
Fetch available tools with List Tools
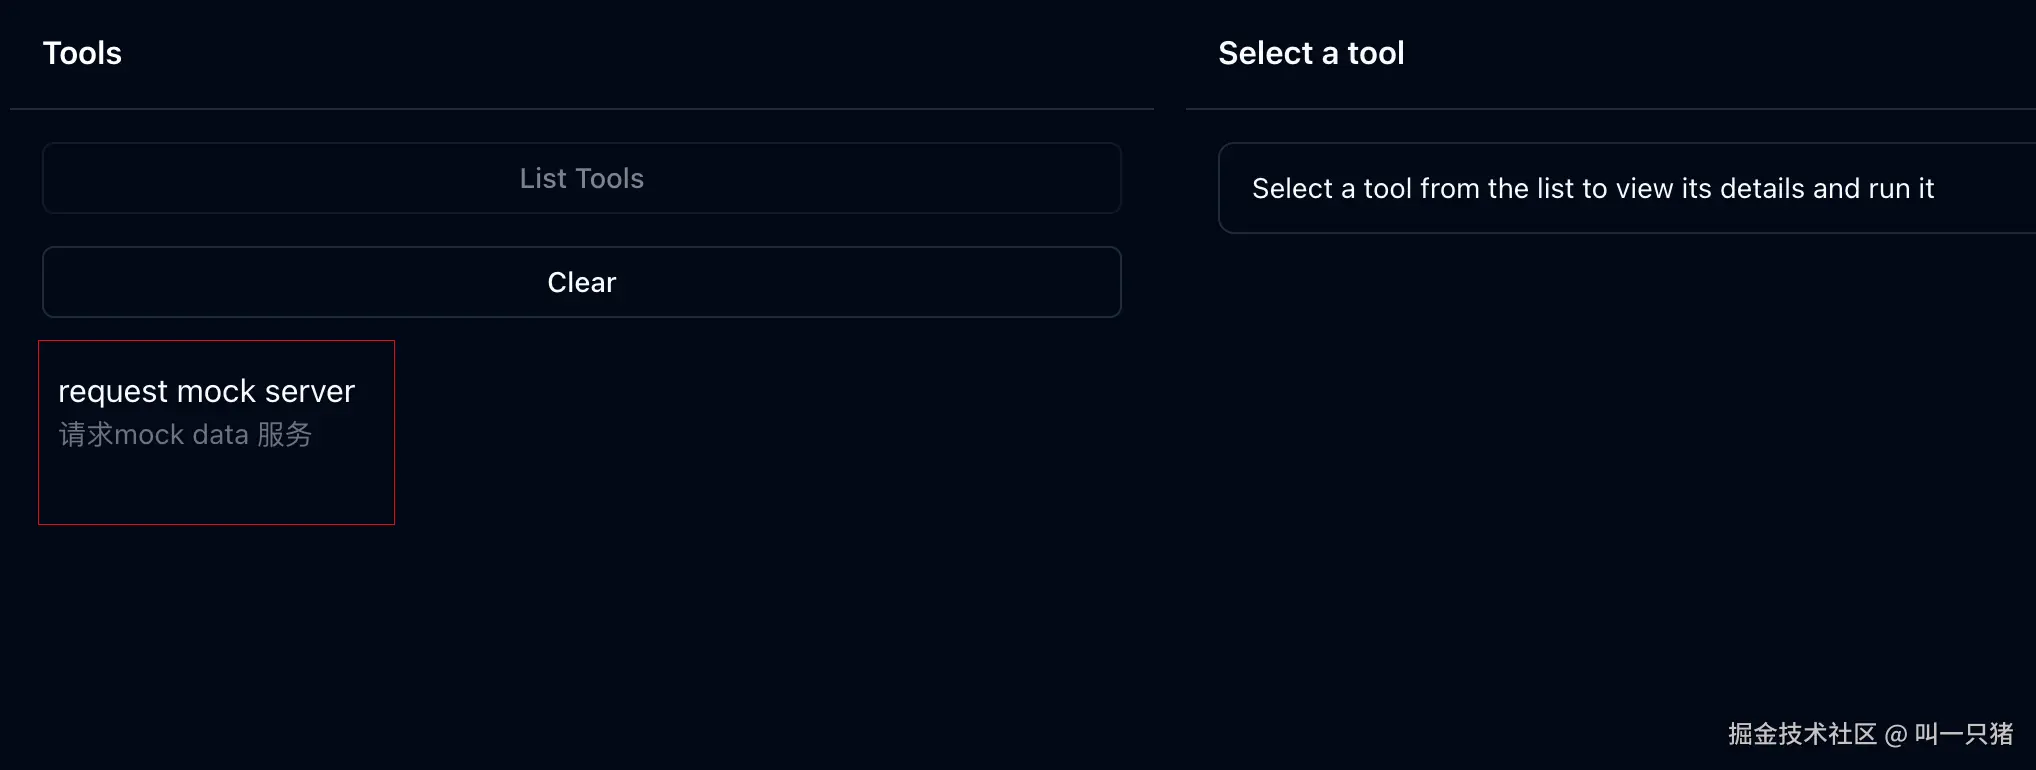(581, 178)
